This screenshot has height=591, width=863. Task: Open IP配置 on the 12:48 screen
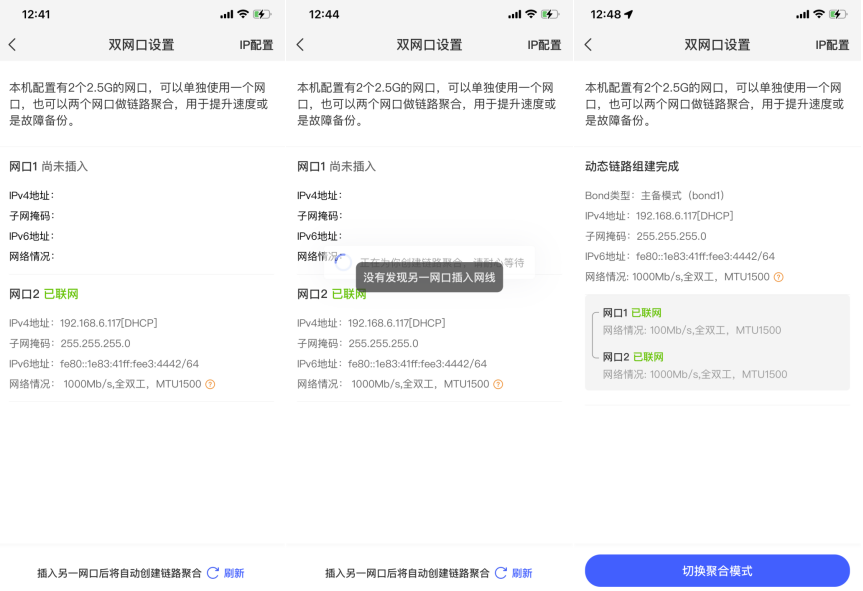point(832,45)
